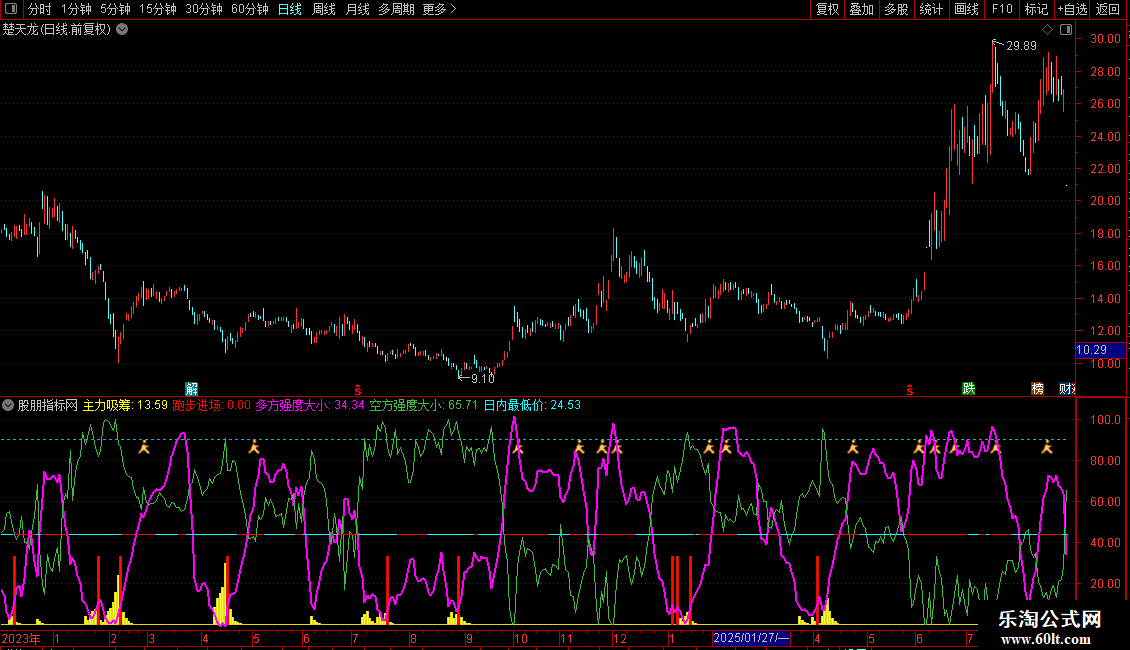
Task: Click the green 跌 marker icon
Action: pyautogui.click(x=968, y=388)
